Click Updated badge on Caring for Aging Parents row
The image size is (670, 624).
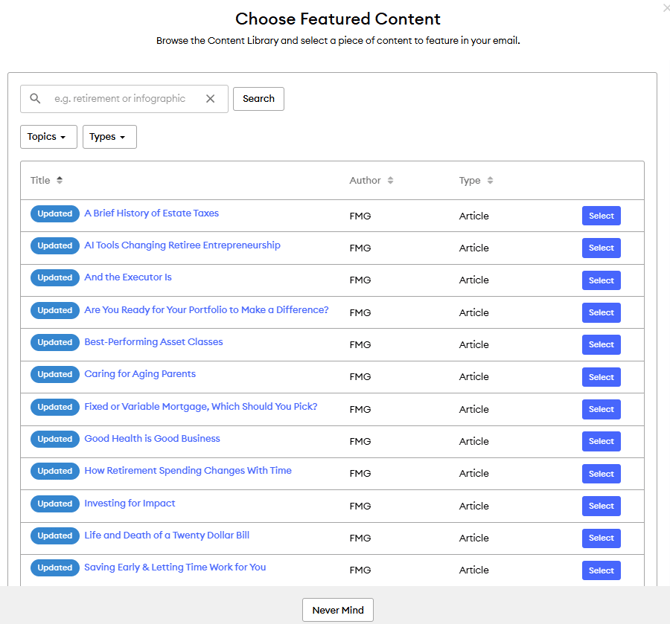pos(55,374)
